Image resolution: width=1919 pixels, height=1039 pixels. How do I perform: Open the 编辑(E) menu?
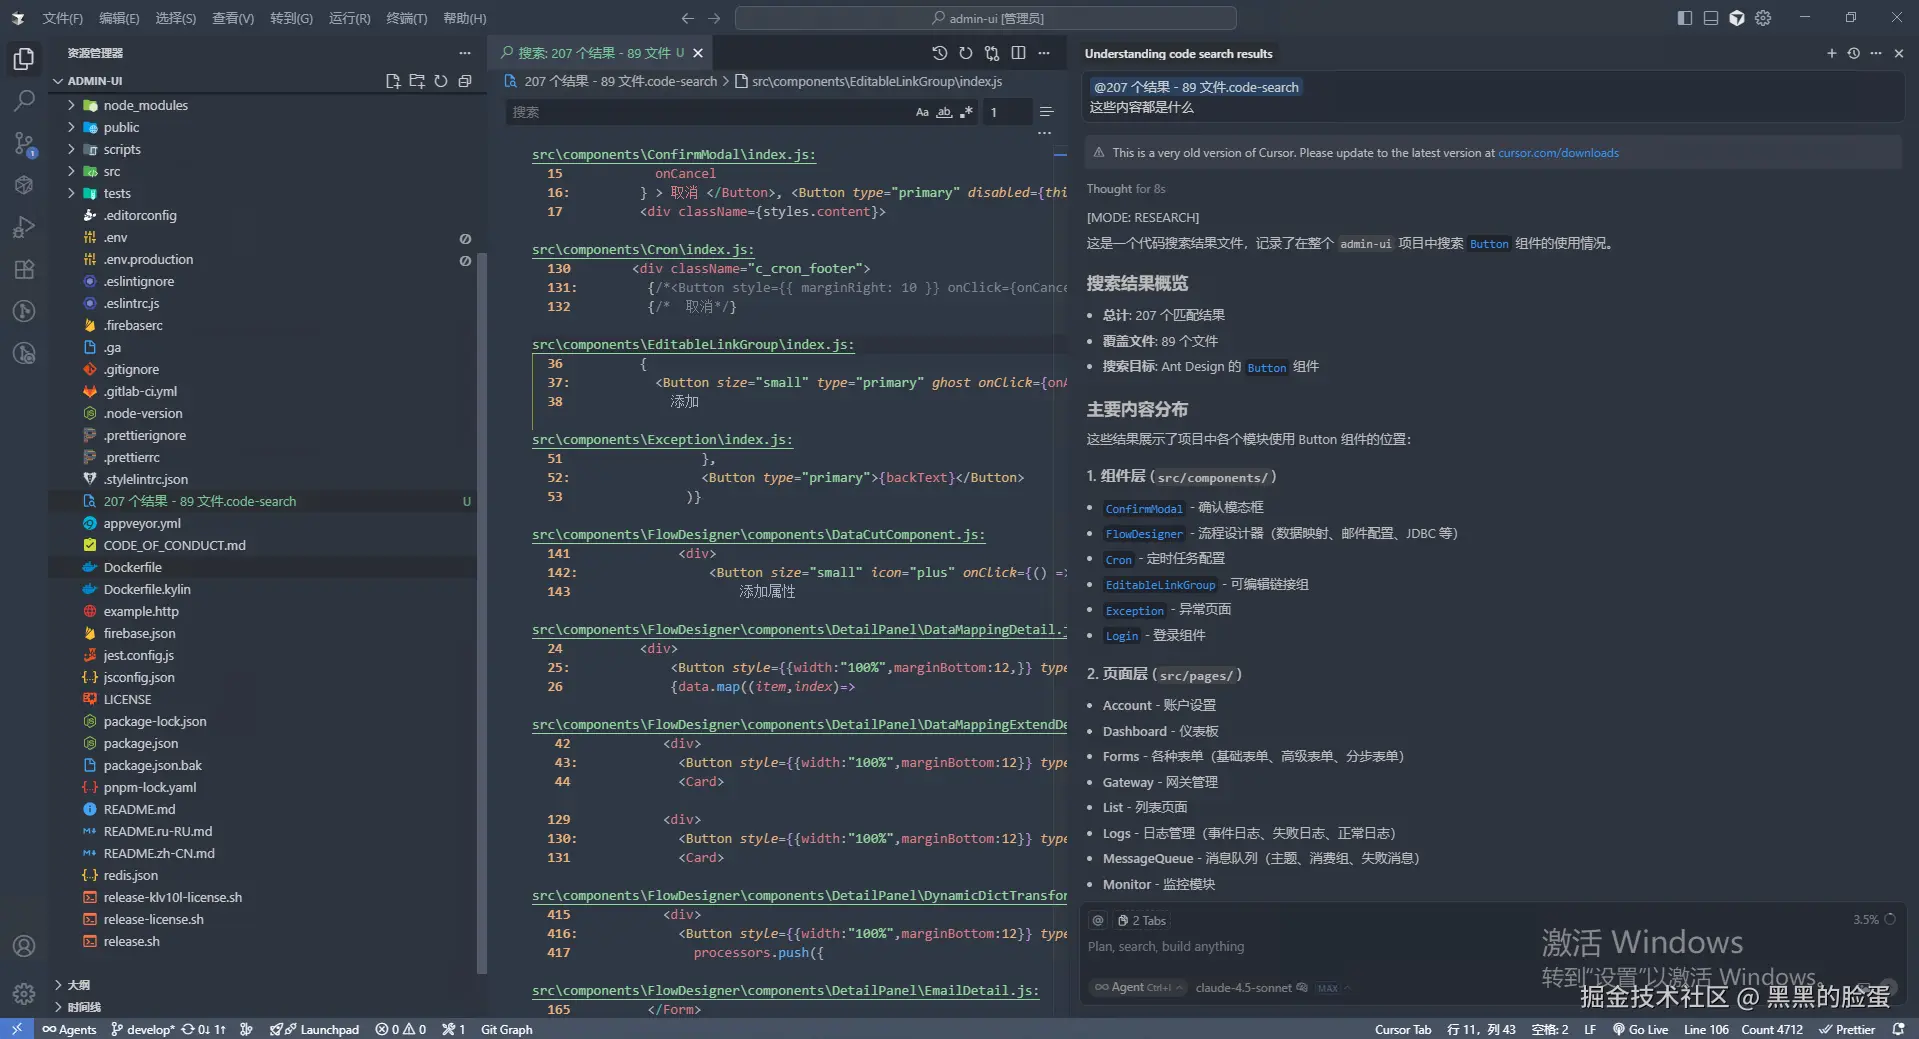[119, 18]
